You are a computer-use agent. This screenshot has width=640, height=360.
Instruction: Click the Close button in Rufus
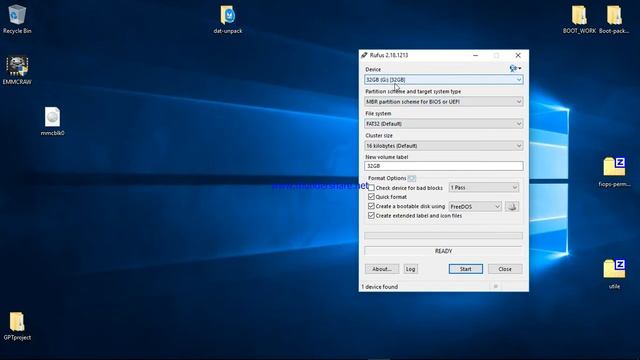tap(505, 269)
